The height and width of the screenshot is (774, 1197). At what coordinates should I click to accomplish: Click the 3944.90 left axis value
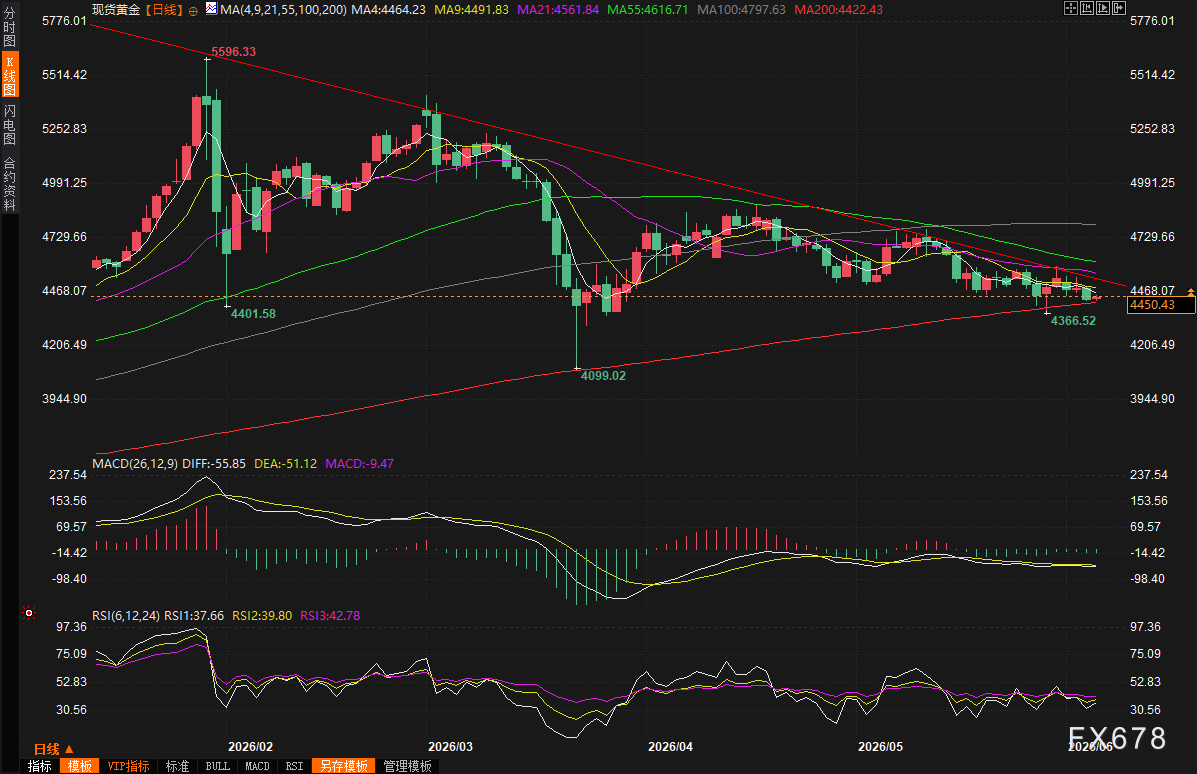(64, 399)
